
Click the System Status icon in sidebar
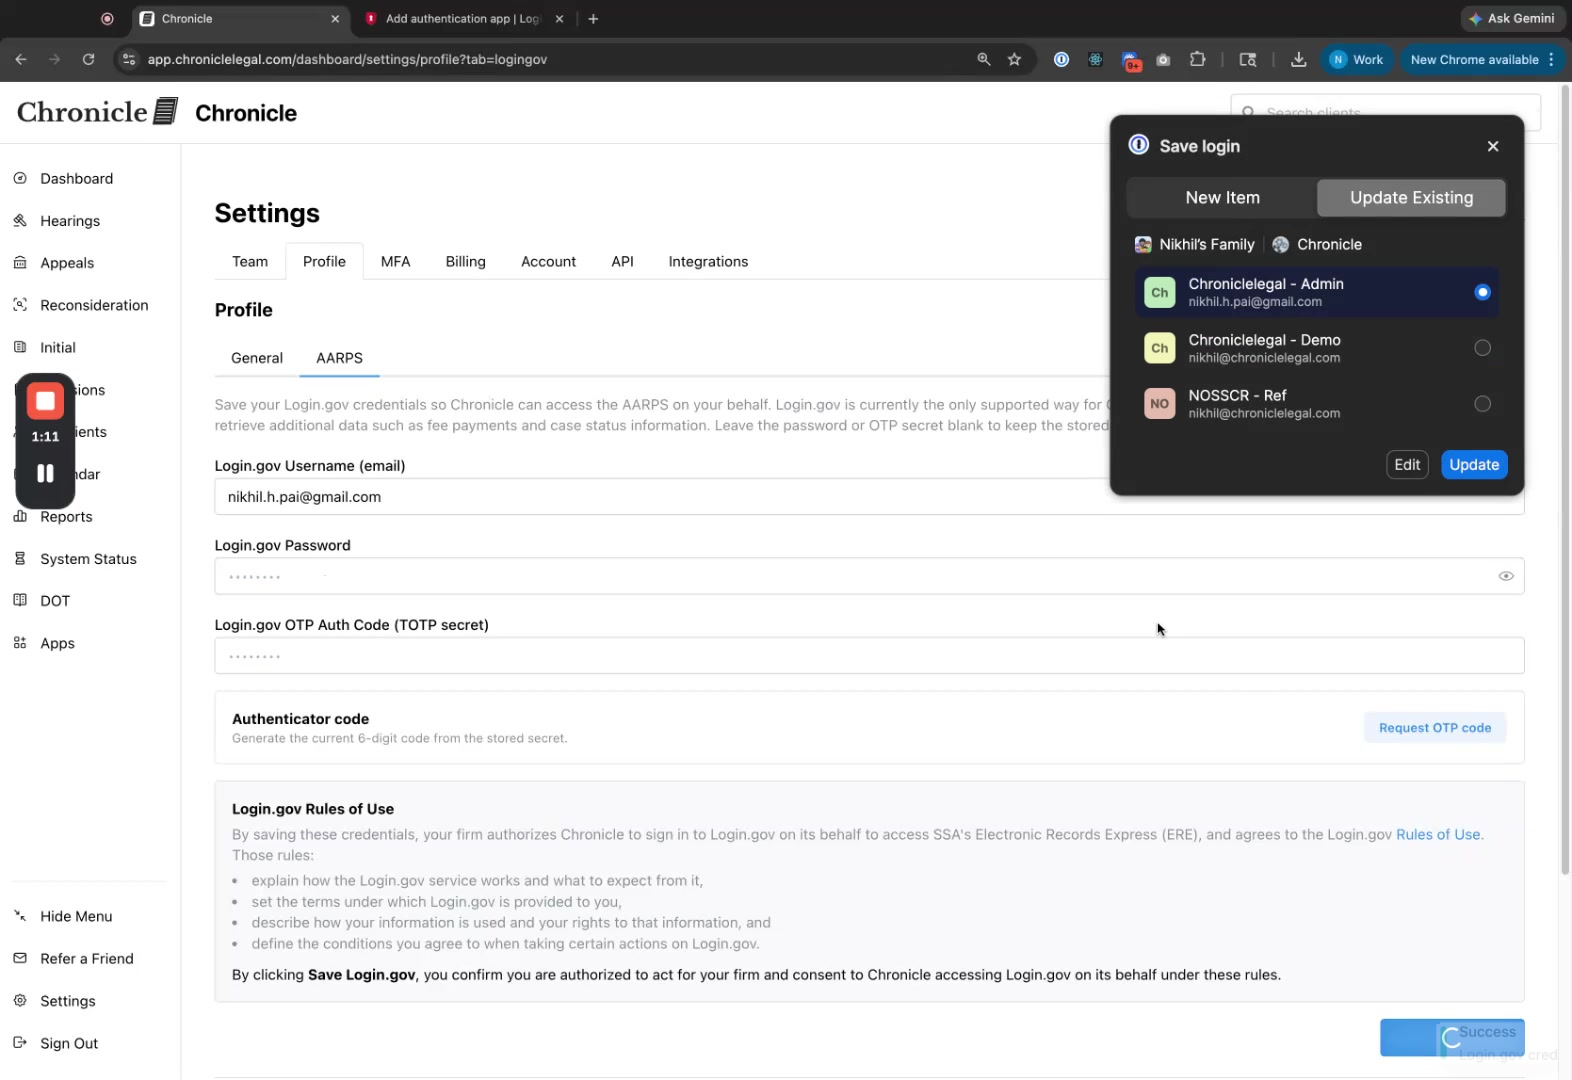click(20, 558)
